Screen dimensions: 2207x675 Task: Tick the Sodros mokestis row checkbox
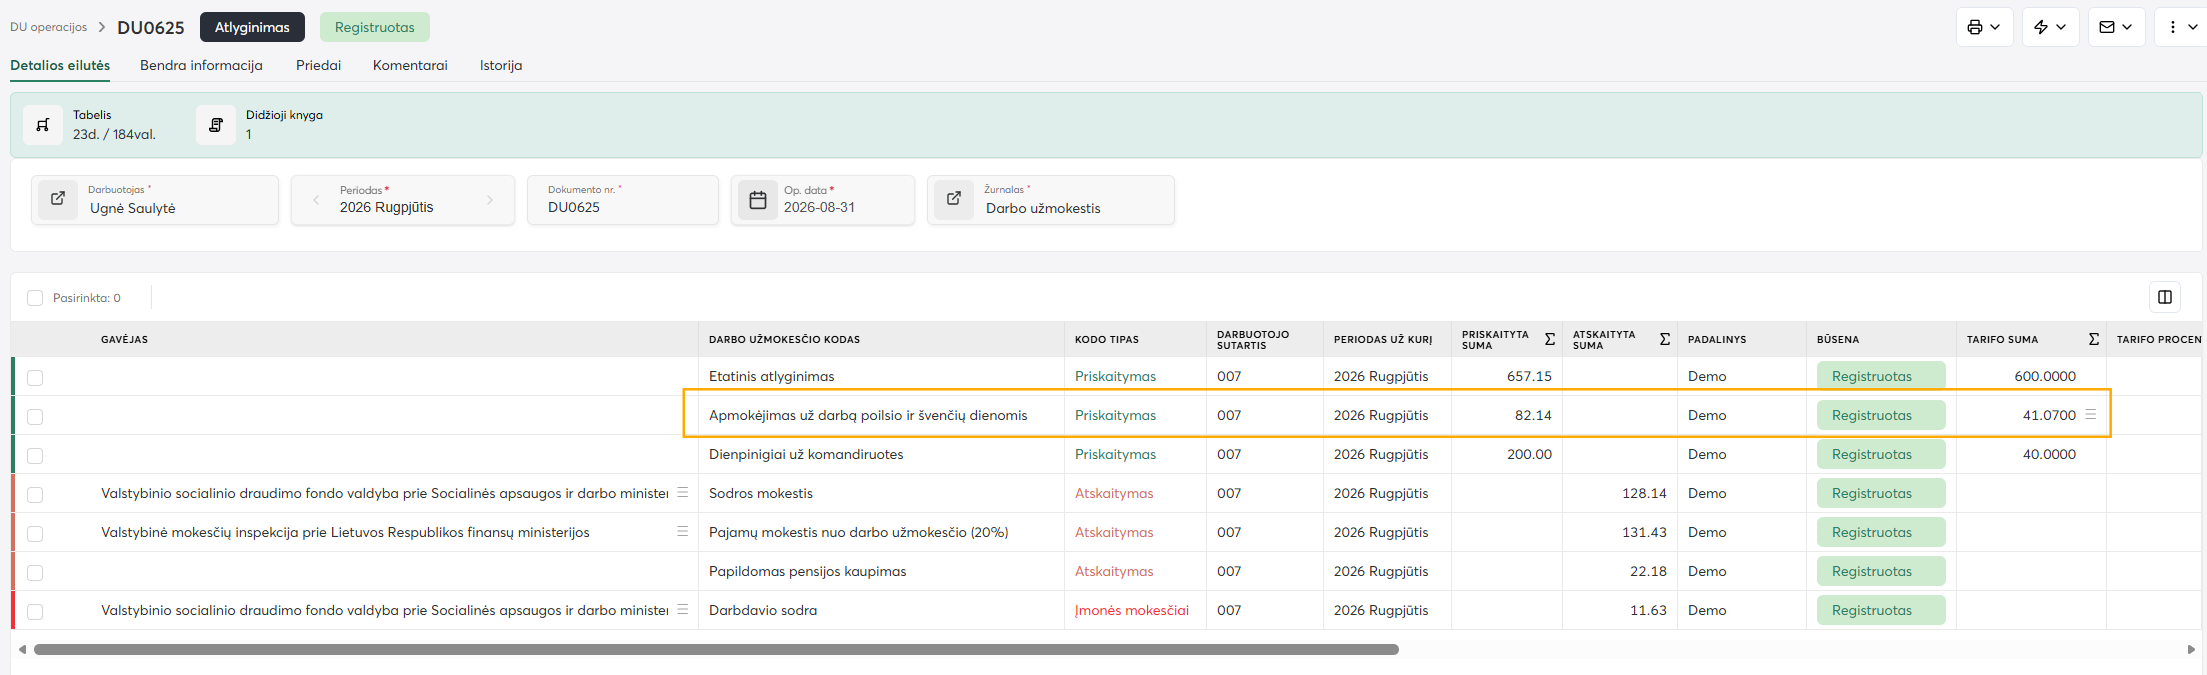tap(35, 494)
